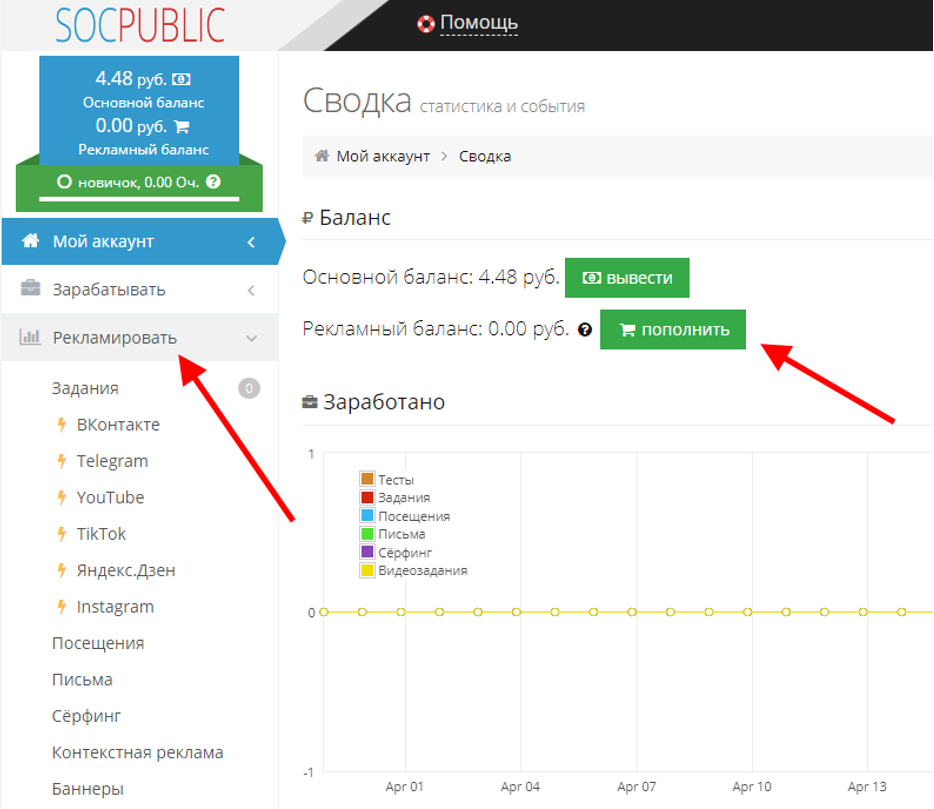Viewport: 934px width, 809px height.
Task: Open the Яндекс.Дзен advertising item
Action: point(126,571)
